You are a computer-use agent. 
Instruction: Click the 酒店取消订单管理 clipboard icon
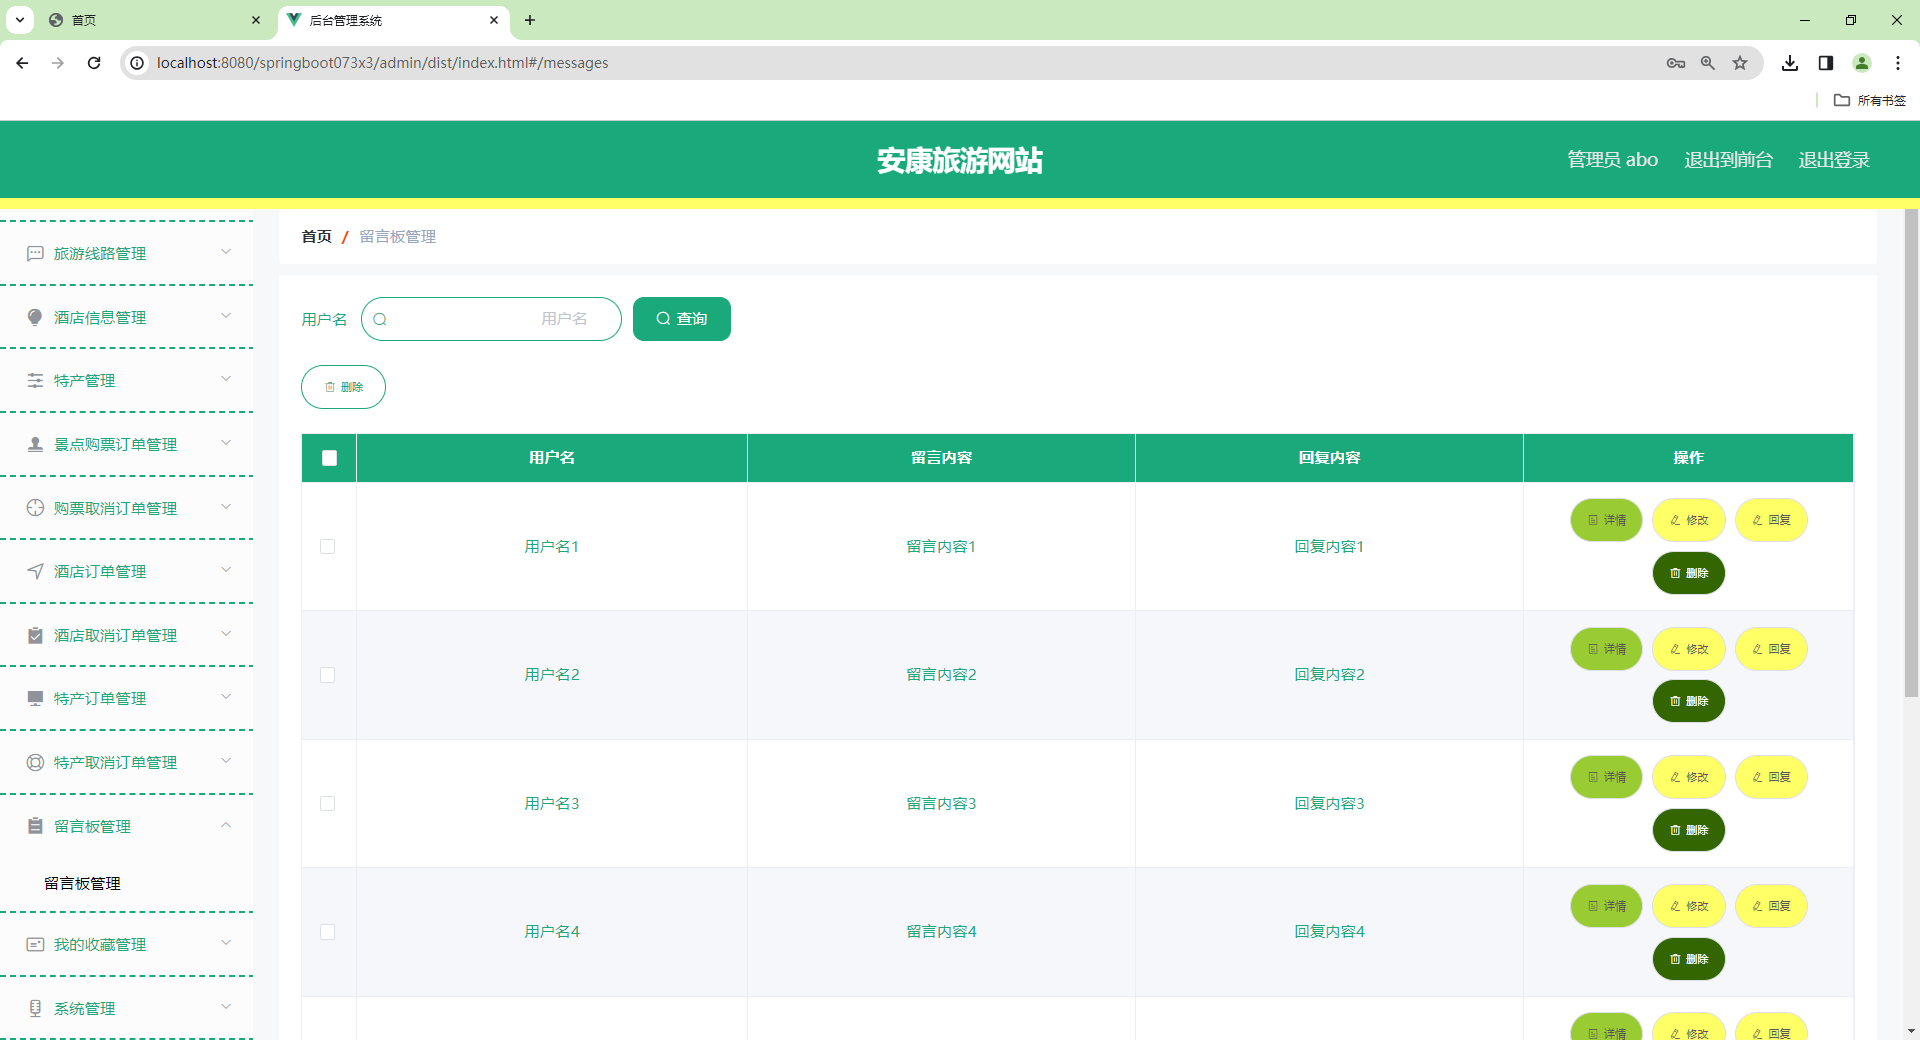tap(35, 635)
